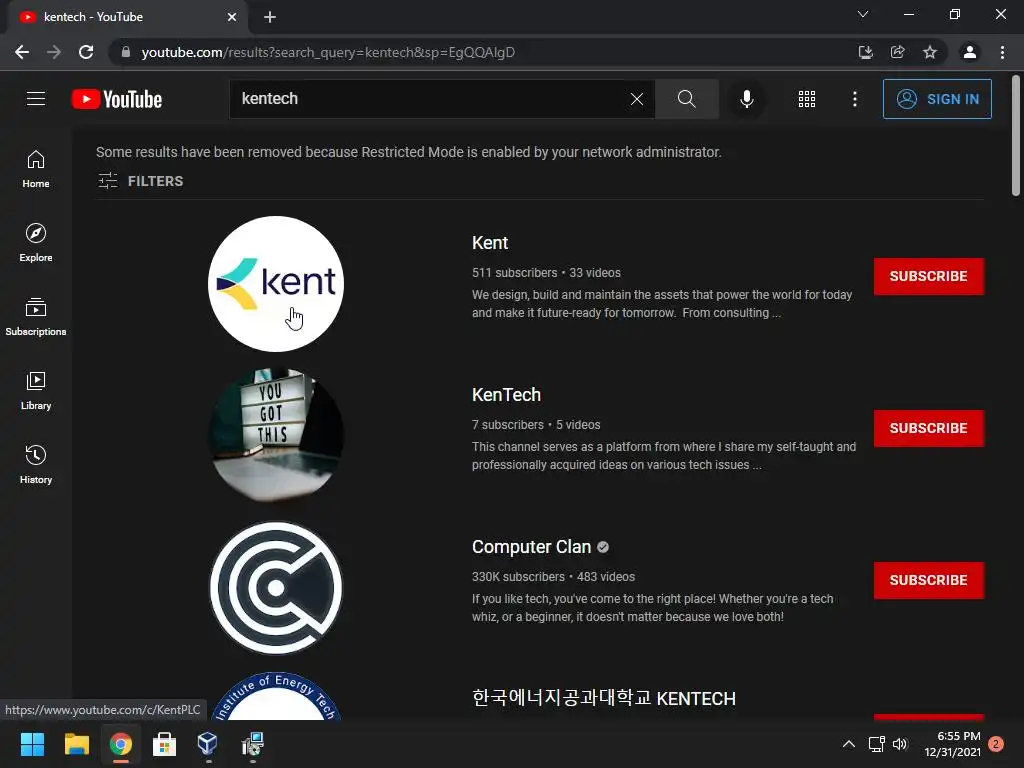Open the notification badge showing 2
The height and width of the screenshot is (768, 1024).
996,744
